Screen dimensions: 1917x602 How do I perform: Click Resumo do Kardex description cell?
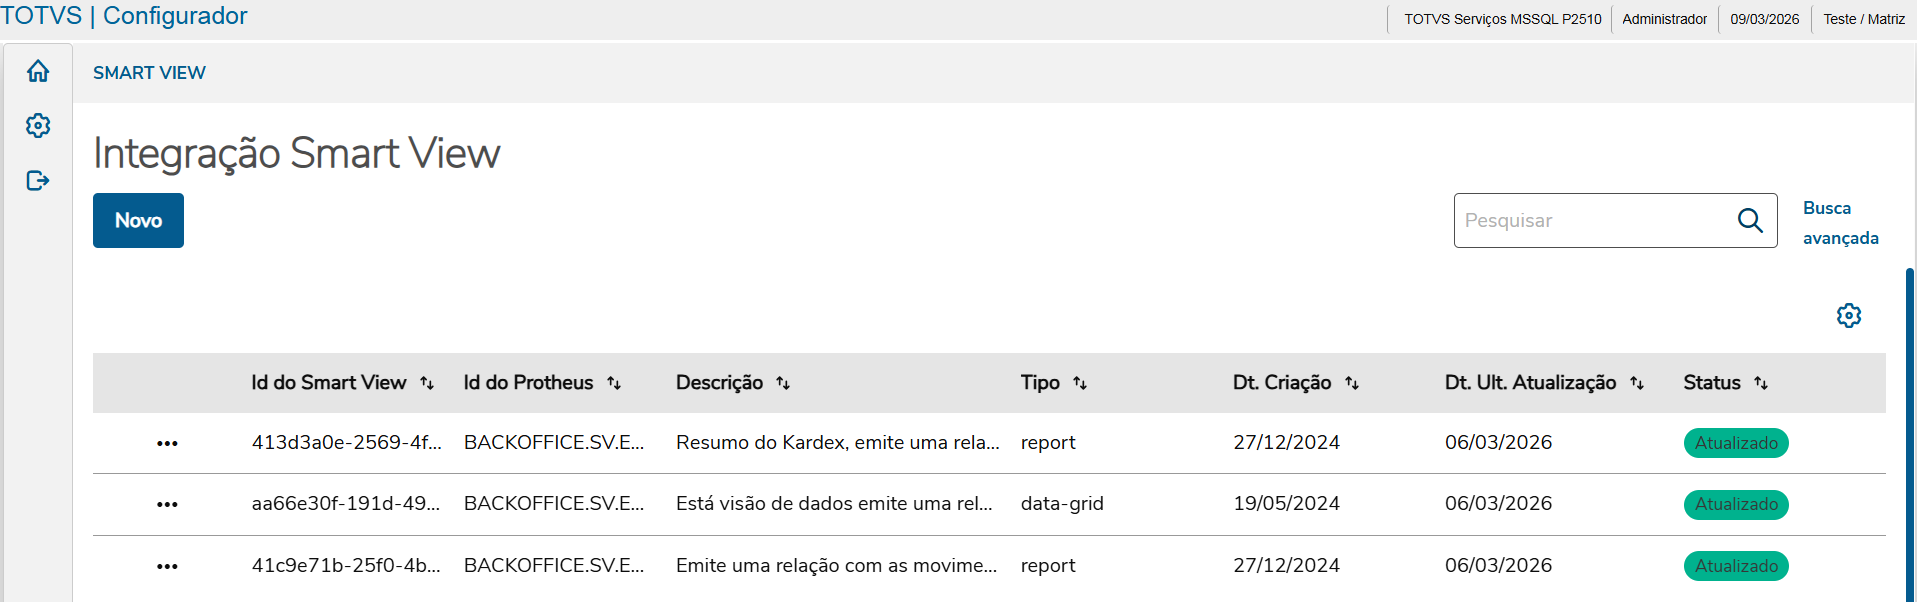pyautogui.click(x=837, y=442)
